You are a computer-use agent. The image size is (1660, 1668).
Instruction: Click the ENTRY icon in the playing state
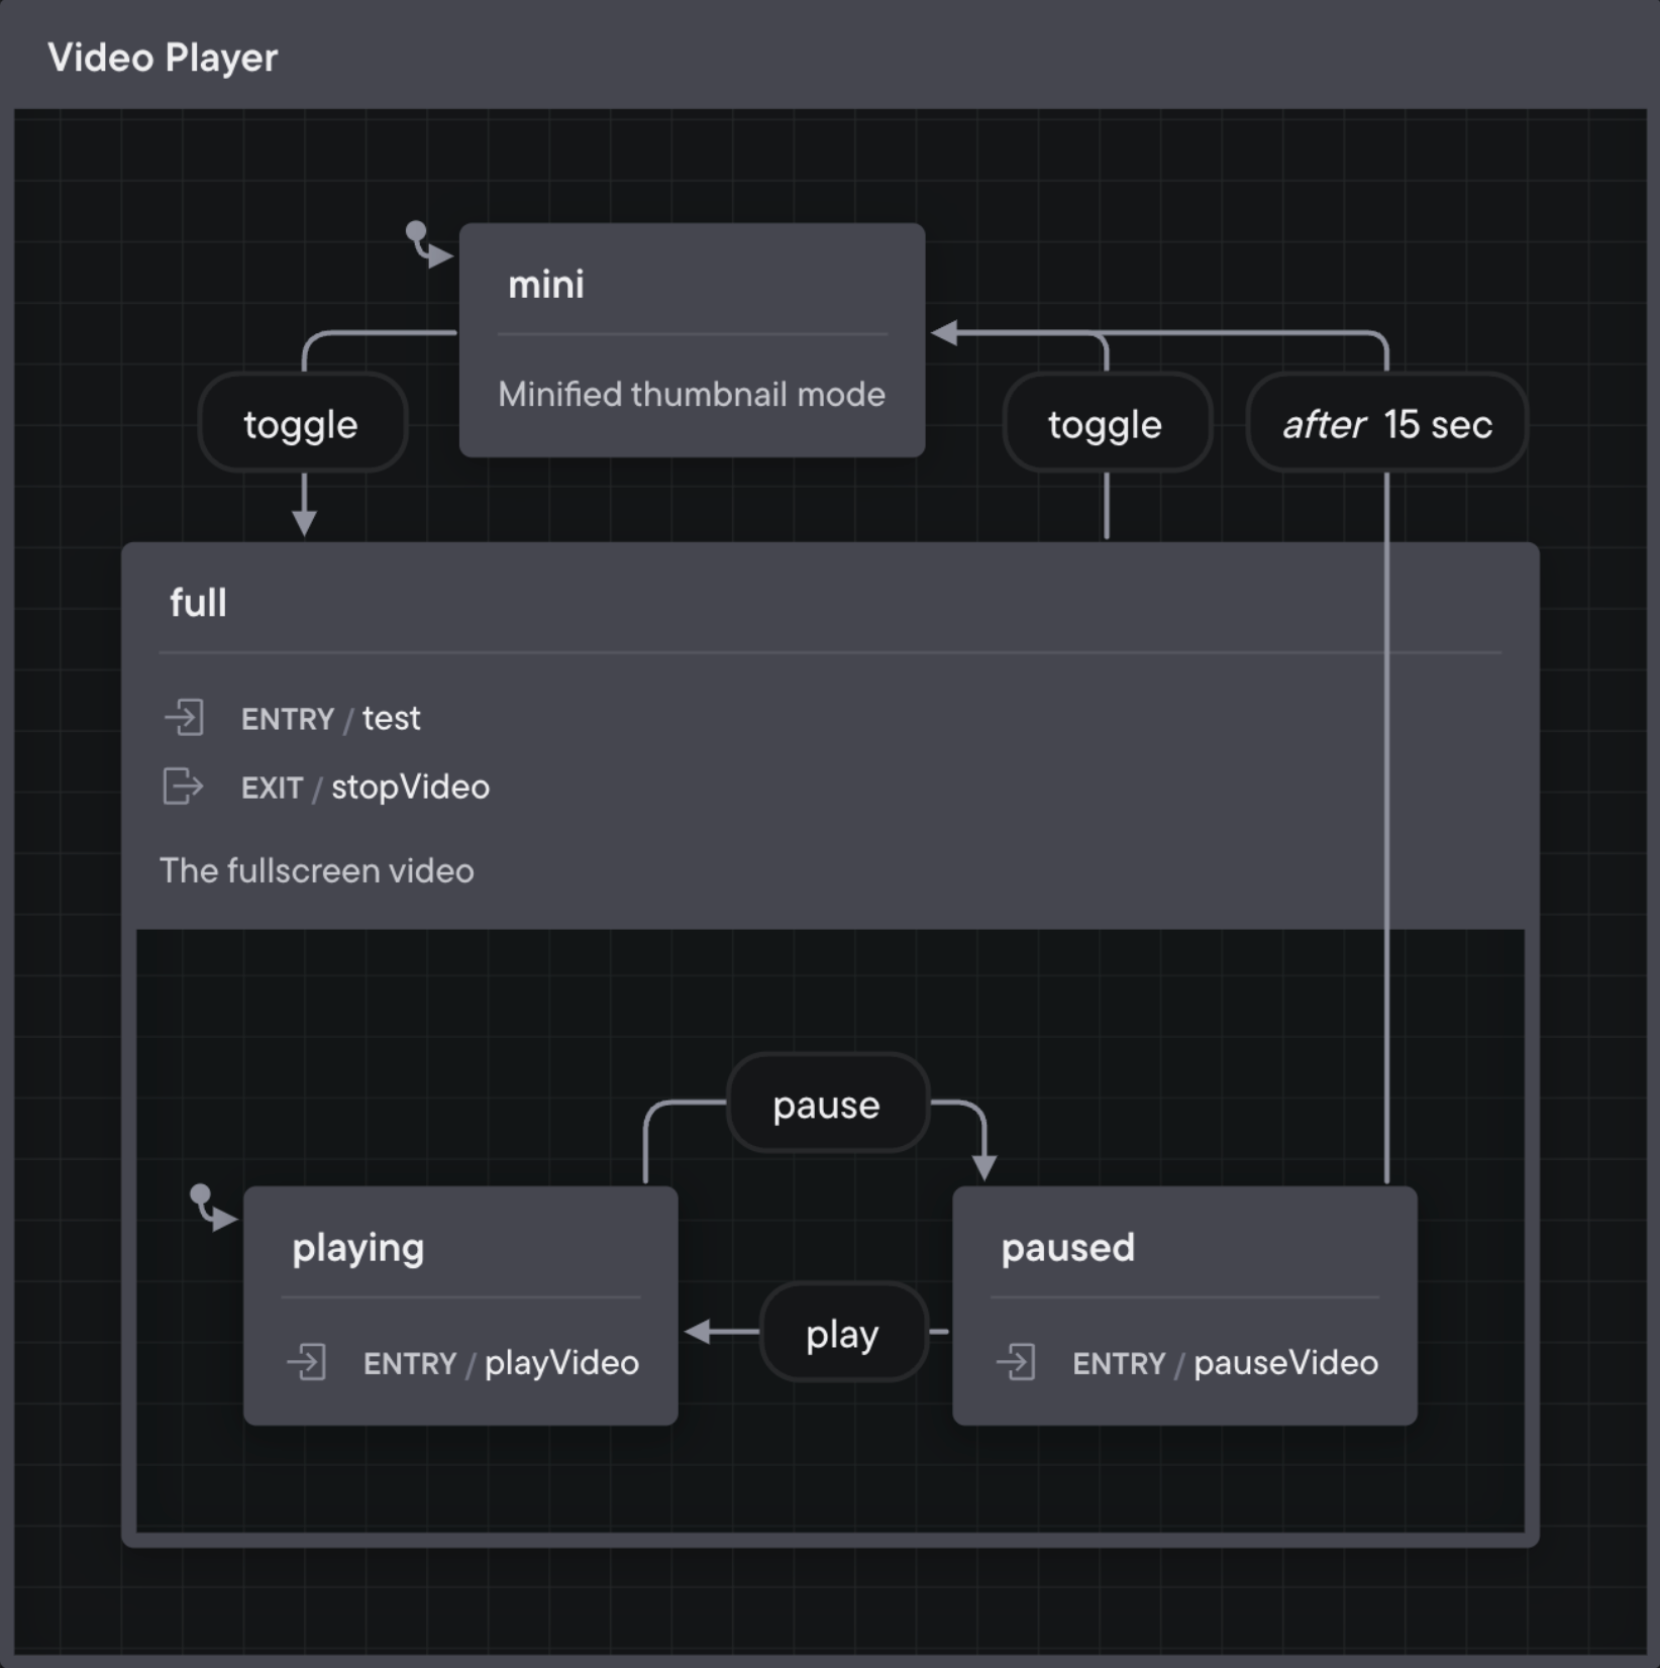(307, 1362)
